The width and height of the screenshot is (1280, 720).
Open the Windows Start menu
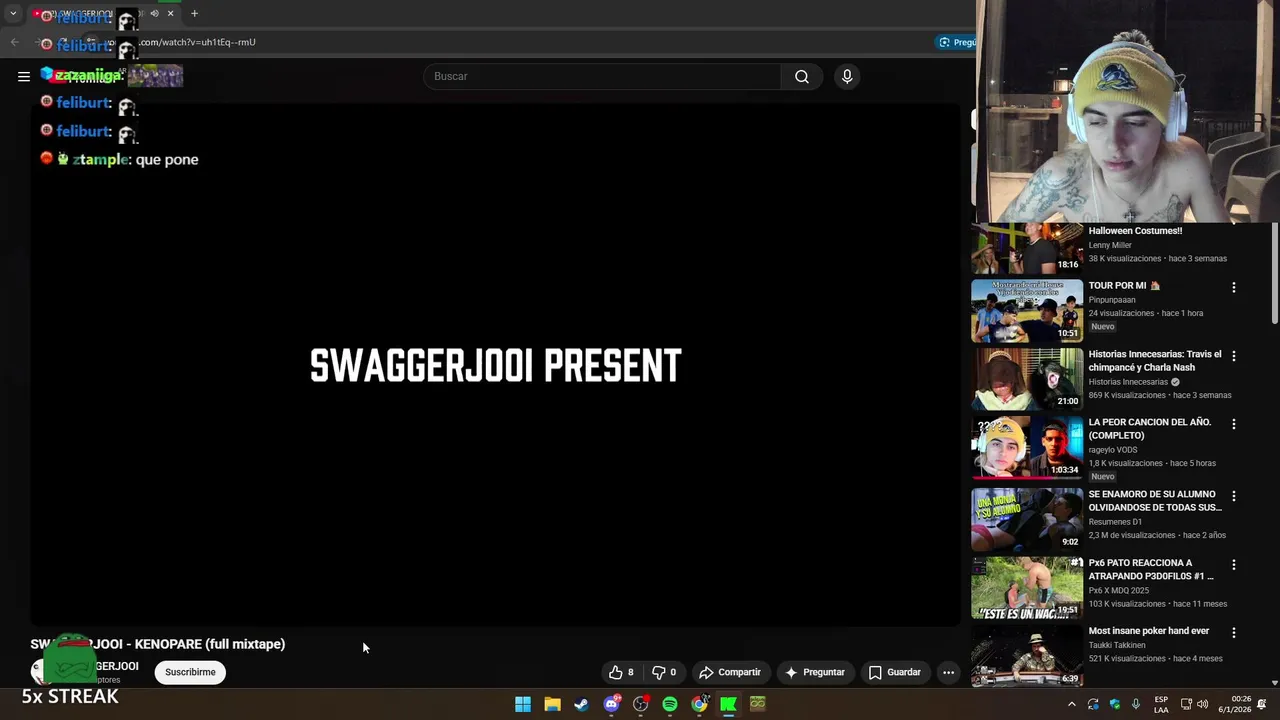click(x=523, y=704)
